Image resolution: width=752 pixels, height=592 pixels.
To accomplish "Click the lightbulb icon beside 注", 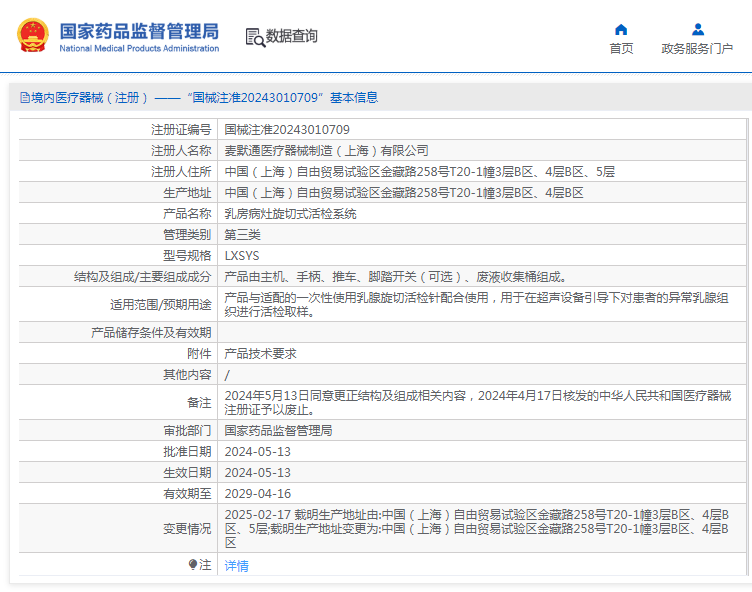I will point(193,565).
